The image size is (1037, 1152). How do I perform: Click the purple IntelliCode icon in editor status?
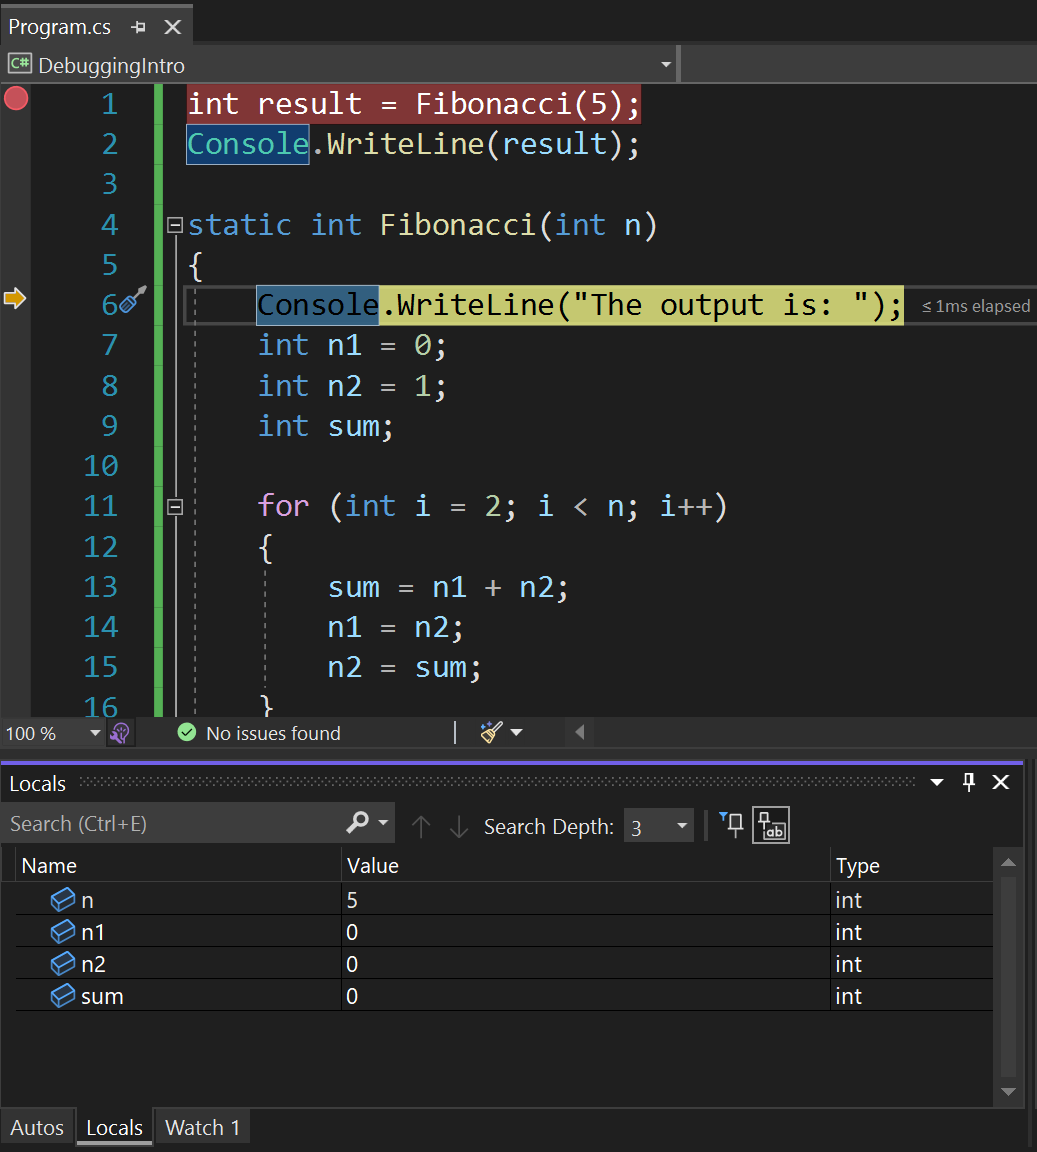tap(120, 732)
